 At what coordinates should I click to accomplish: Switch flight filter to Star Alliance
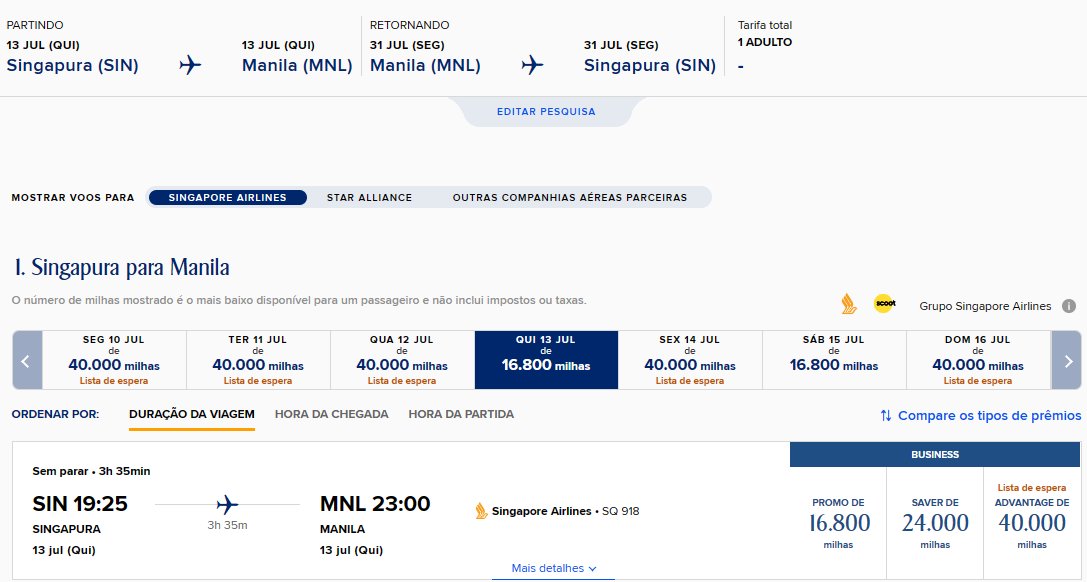pyautogui.click(x=369, y=197)
